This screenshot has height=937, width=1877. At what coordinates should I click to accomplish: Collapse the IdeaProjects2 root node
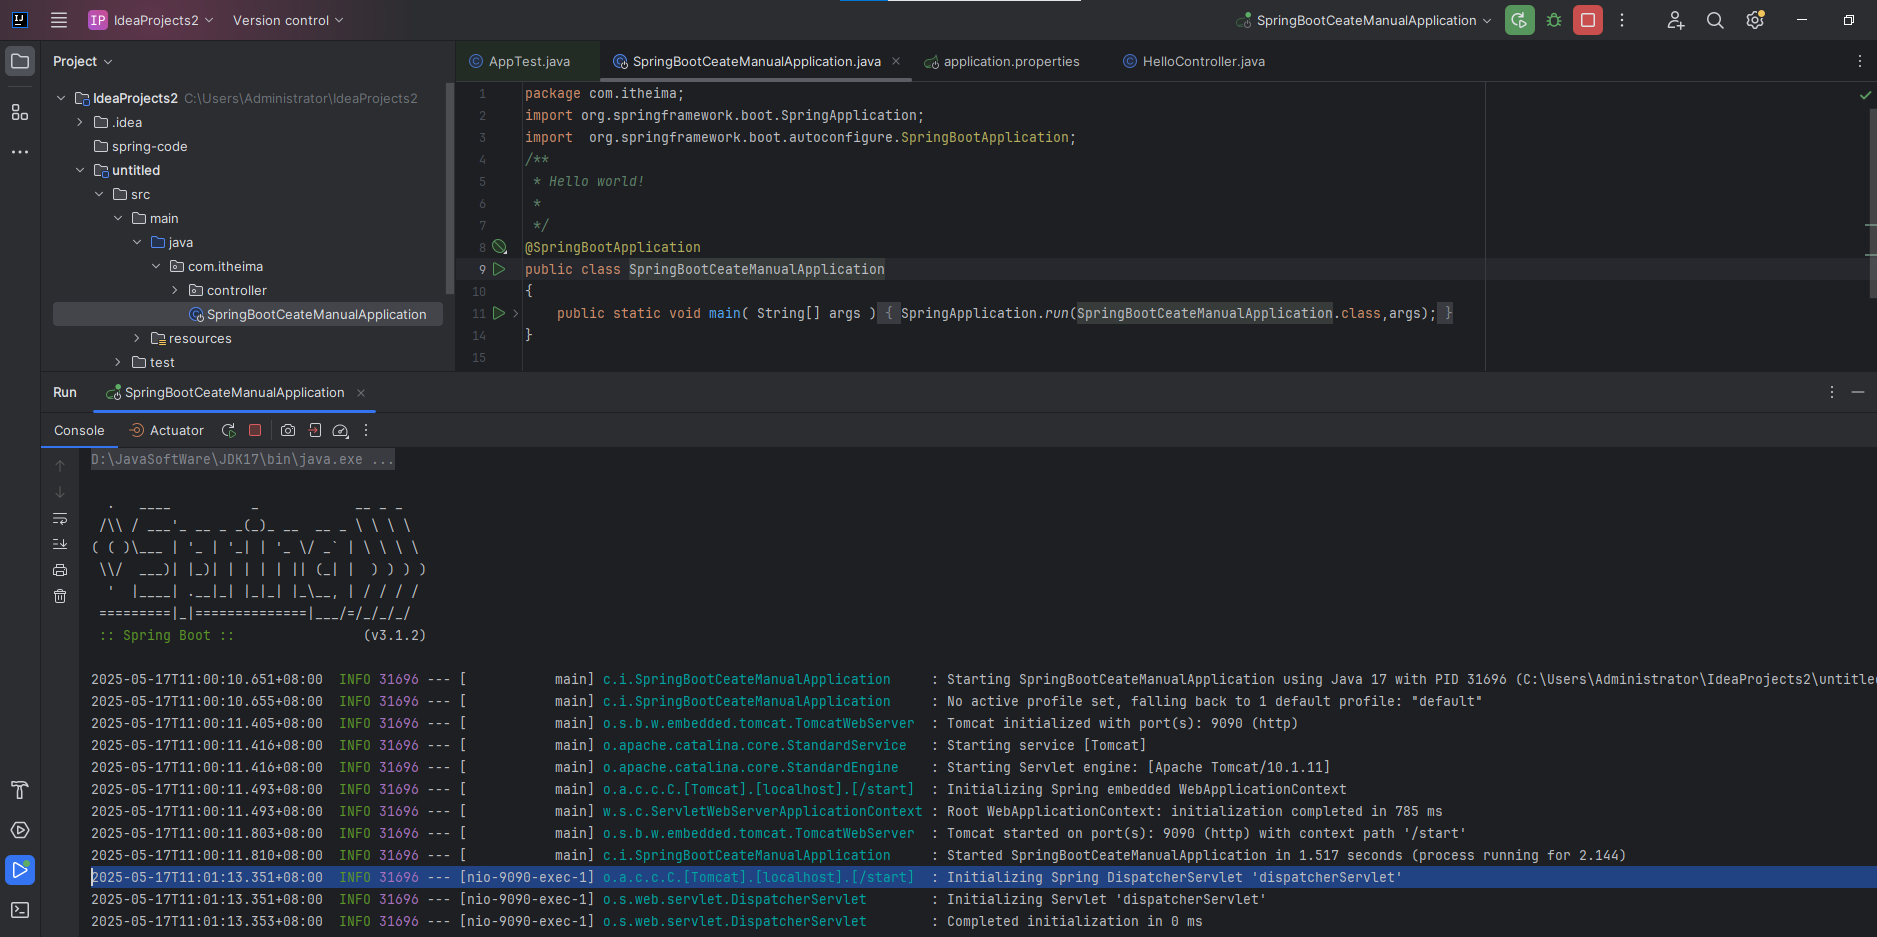(61, 98)
